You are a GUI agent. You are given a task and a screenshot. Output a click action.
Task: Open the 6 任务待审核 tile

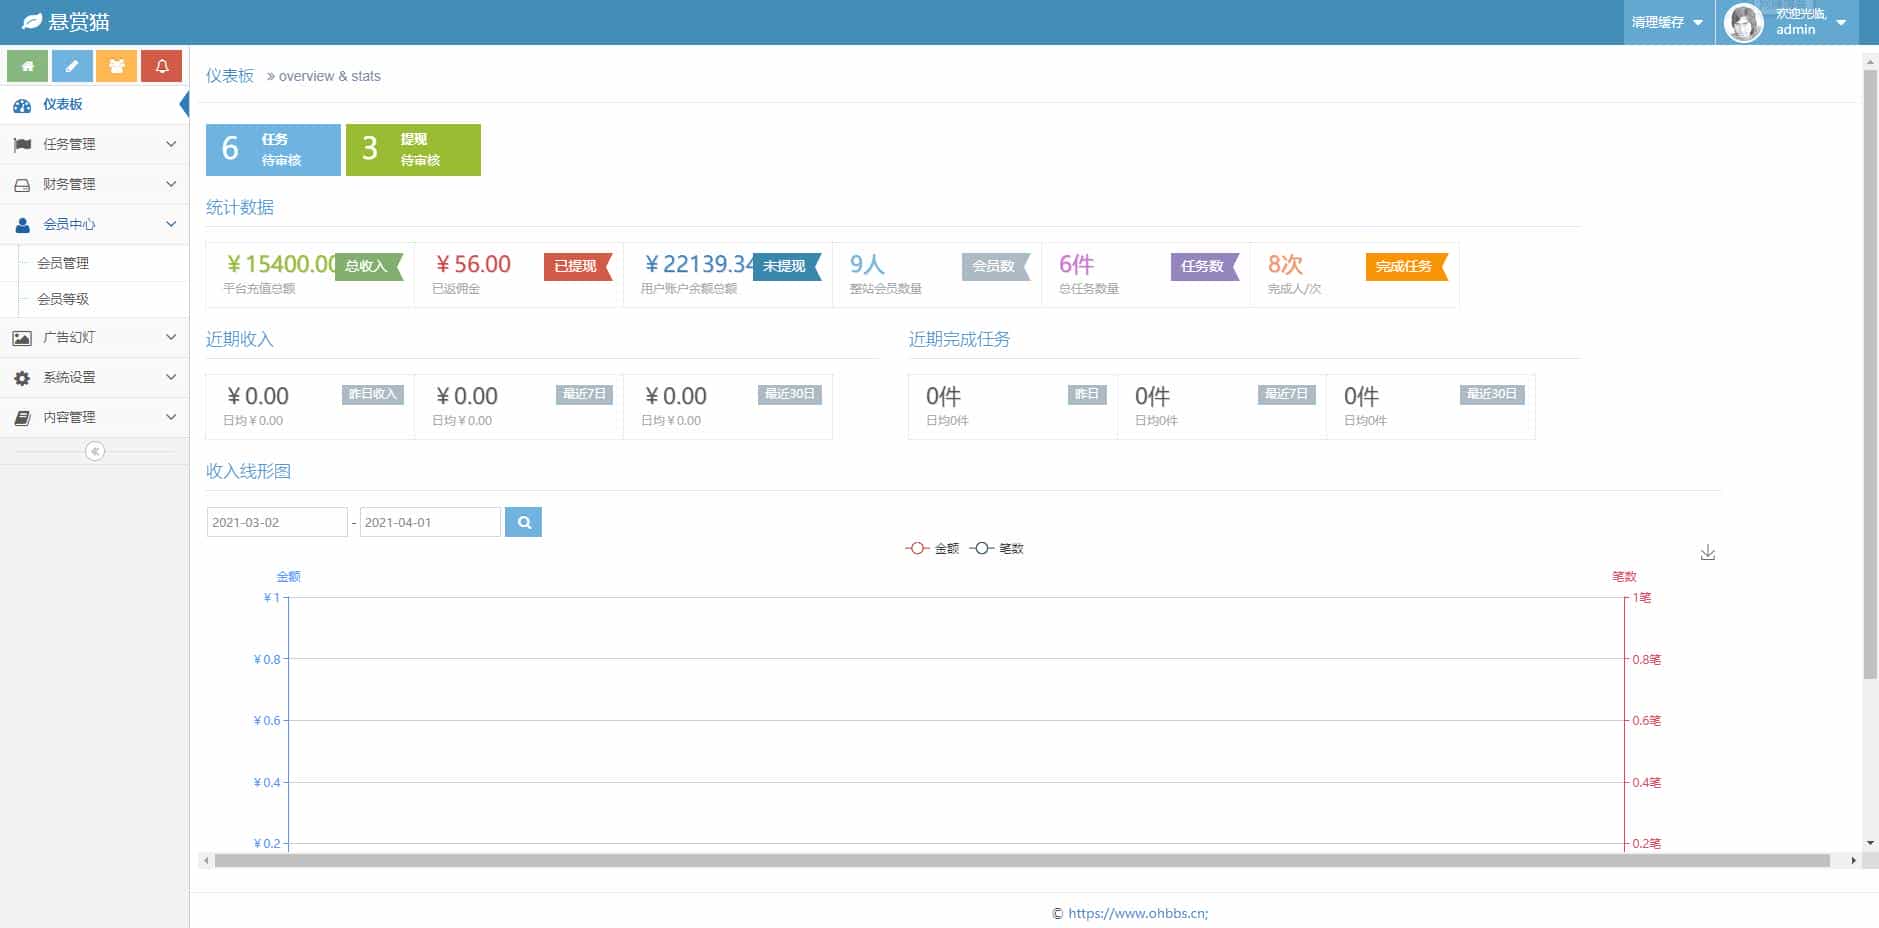coord(273,150)
